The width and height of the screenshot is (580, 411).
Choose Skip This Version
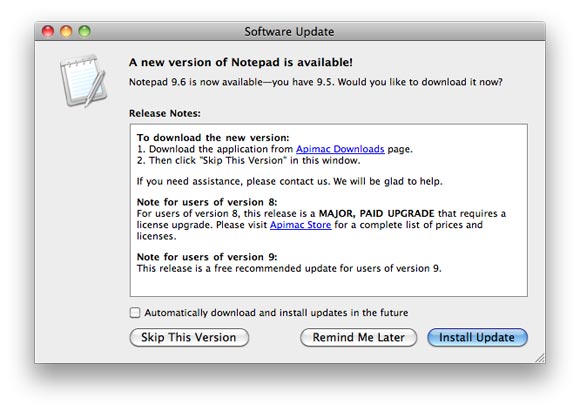pos(189,337)
